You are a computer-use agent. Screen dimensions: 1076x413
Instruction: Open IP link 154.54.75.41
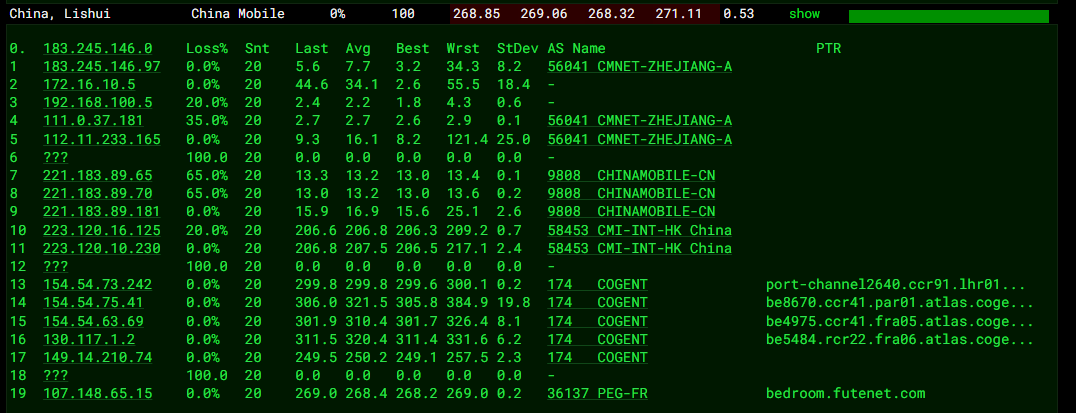[93, 303]
